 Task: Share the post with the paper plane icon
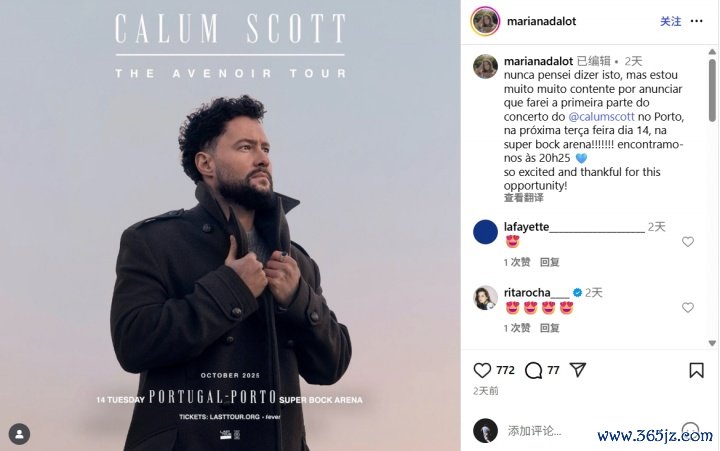click(x=578, y=370)
